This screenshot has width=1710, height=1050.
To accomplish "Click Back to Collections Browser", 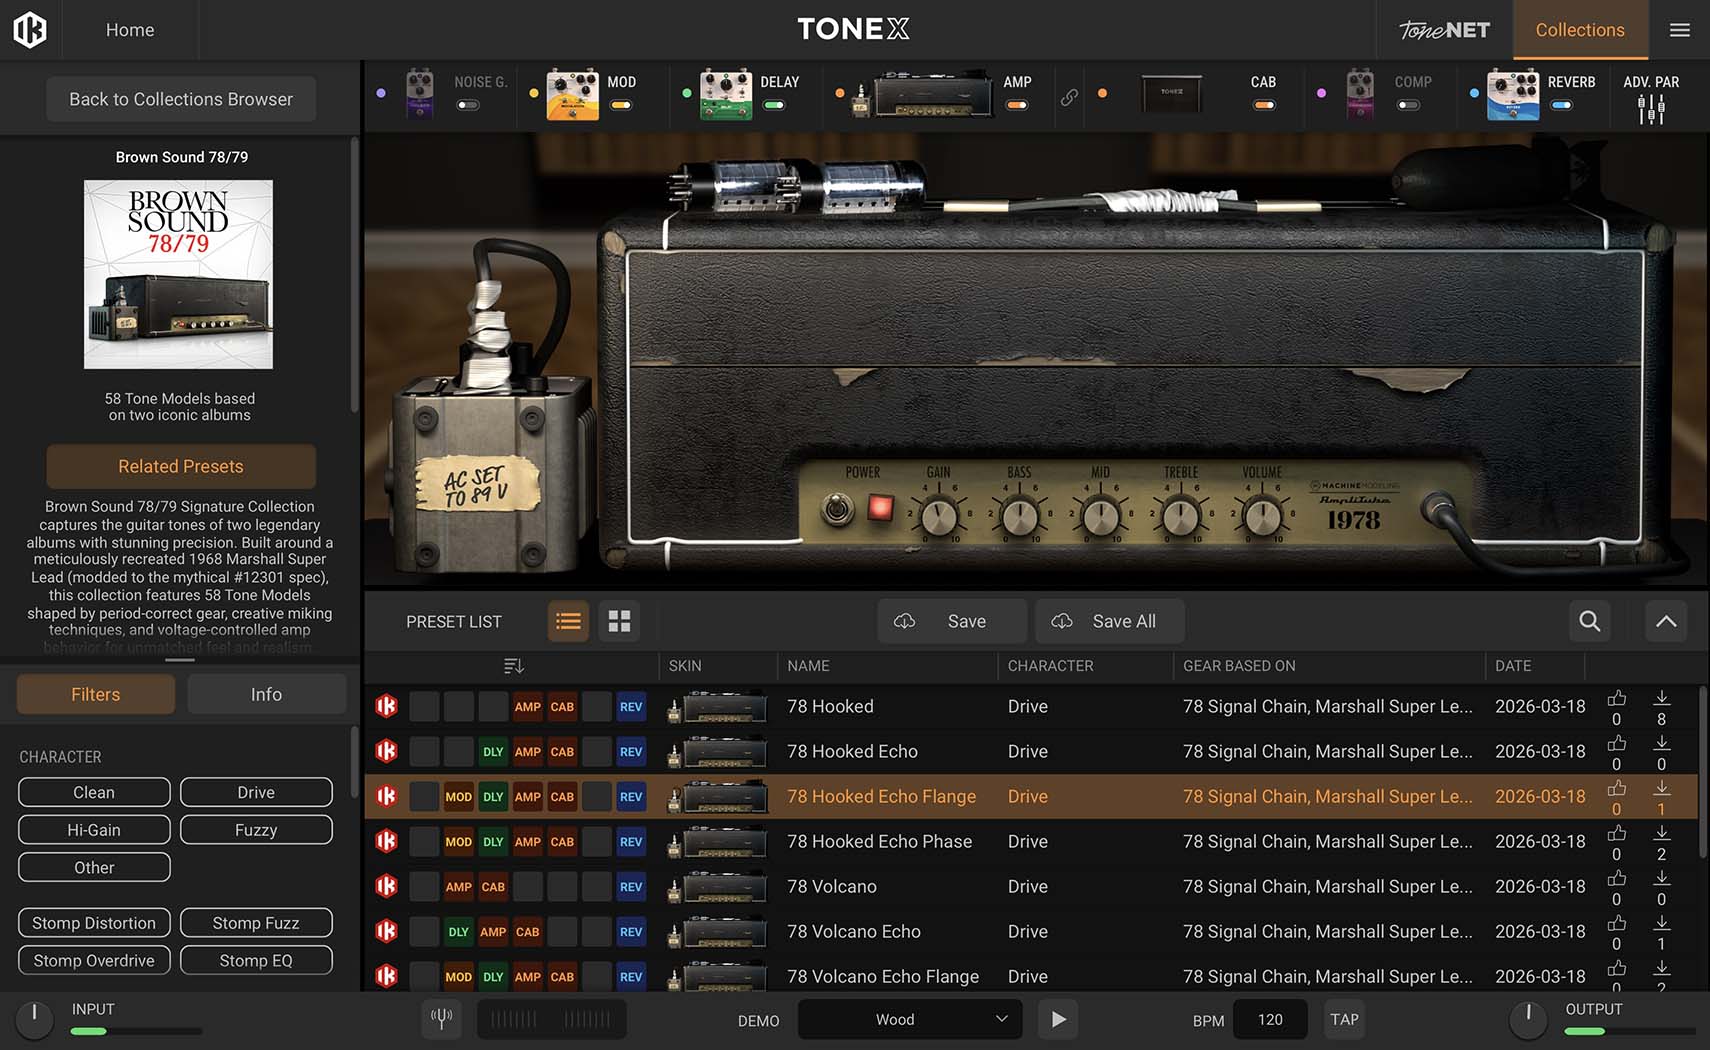I will coord(181,99).
